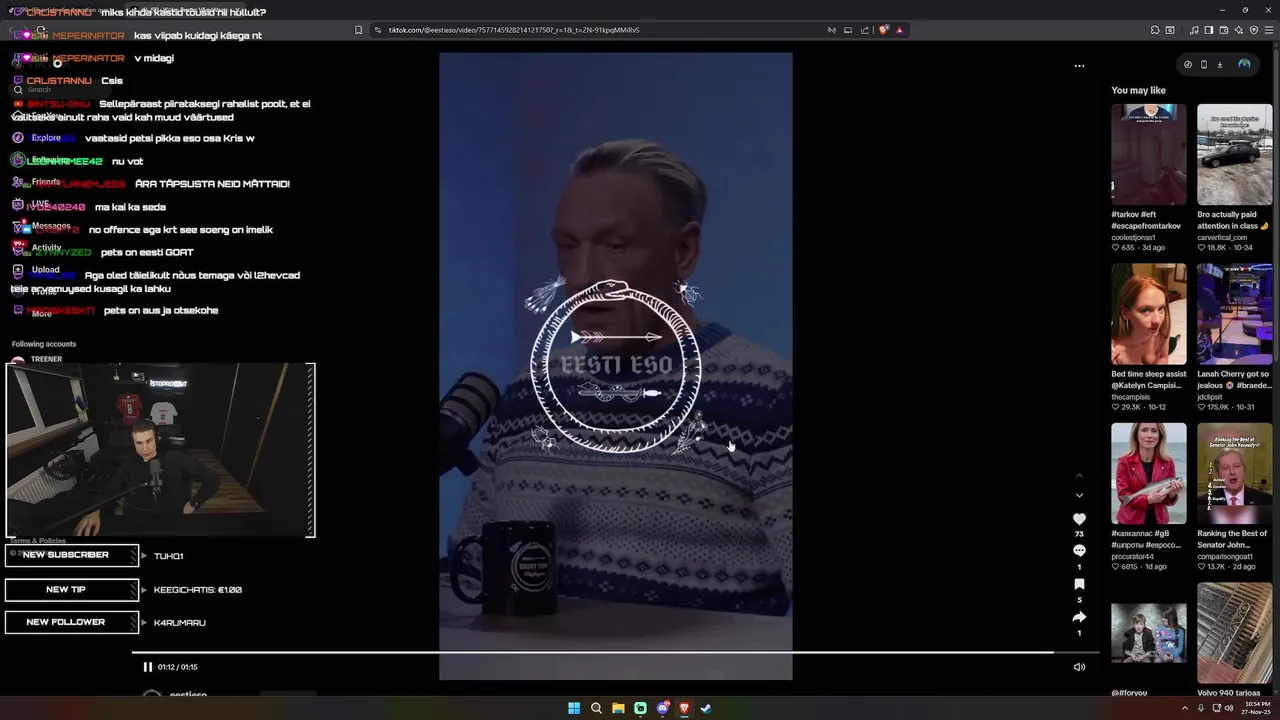
Task: Open the TikTok profile avatar menu
Action: point(1244,64)
